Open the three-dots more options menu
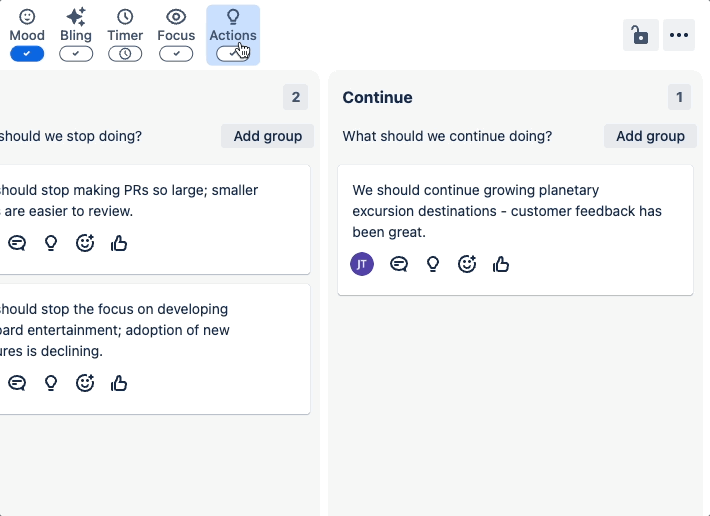 (680, 35)
